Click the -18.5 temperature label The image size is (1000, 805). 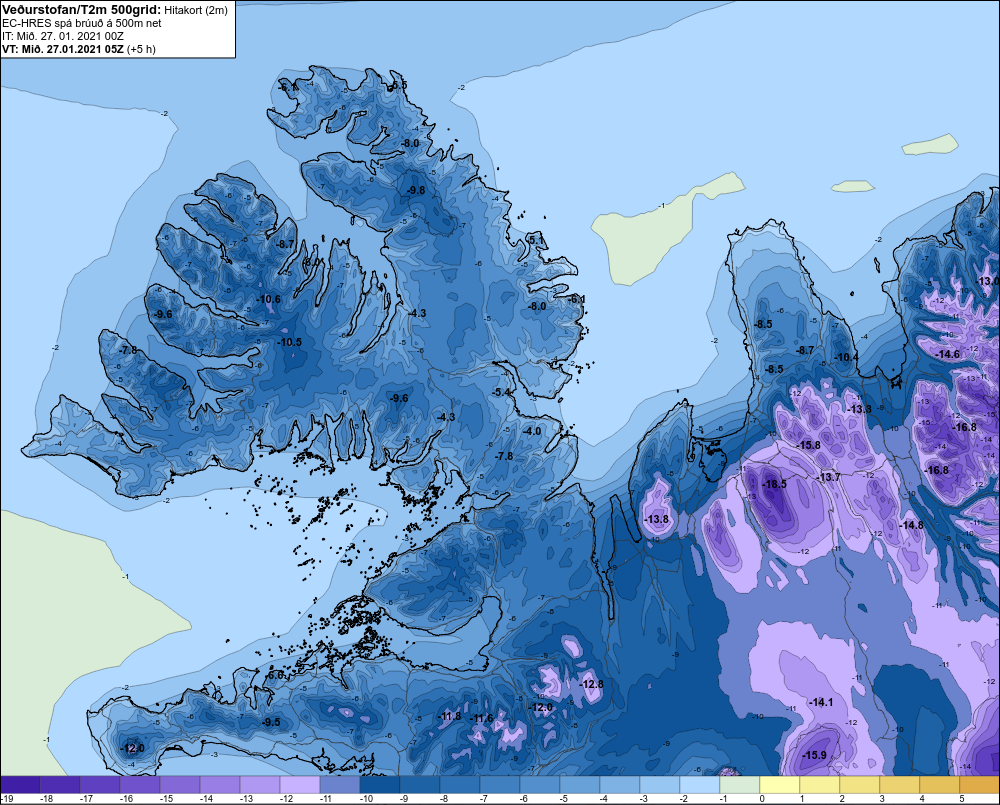pyautogui.click(x=775, y=484)
